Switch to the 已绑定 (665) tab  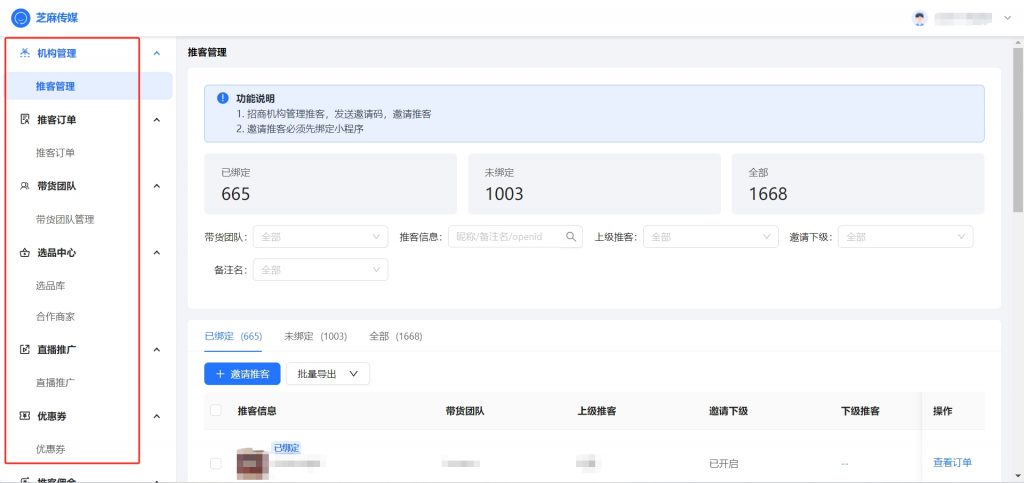click(233, 337)
